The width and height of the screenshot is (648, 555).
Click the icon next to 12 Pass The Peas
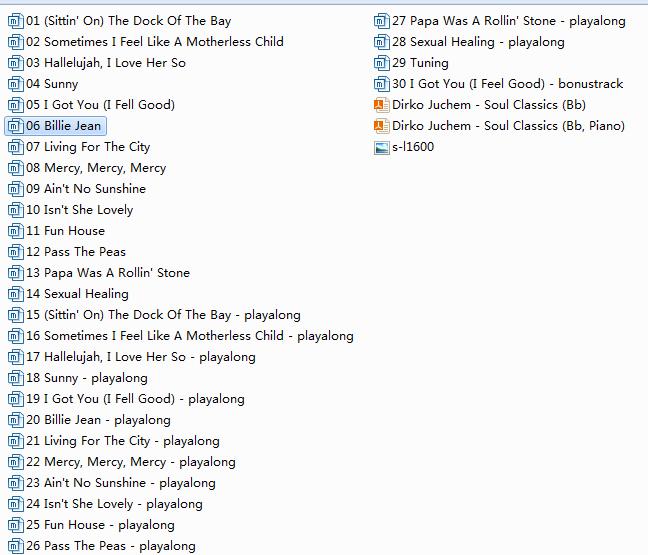tap(16, 252)
